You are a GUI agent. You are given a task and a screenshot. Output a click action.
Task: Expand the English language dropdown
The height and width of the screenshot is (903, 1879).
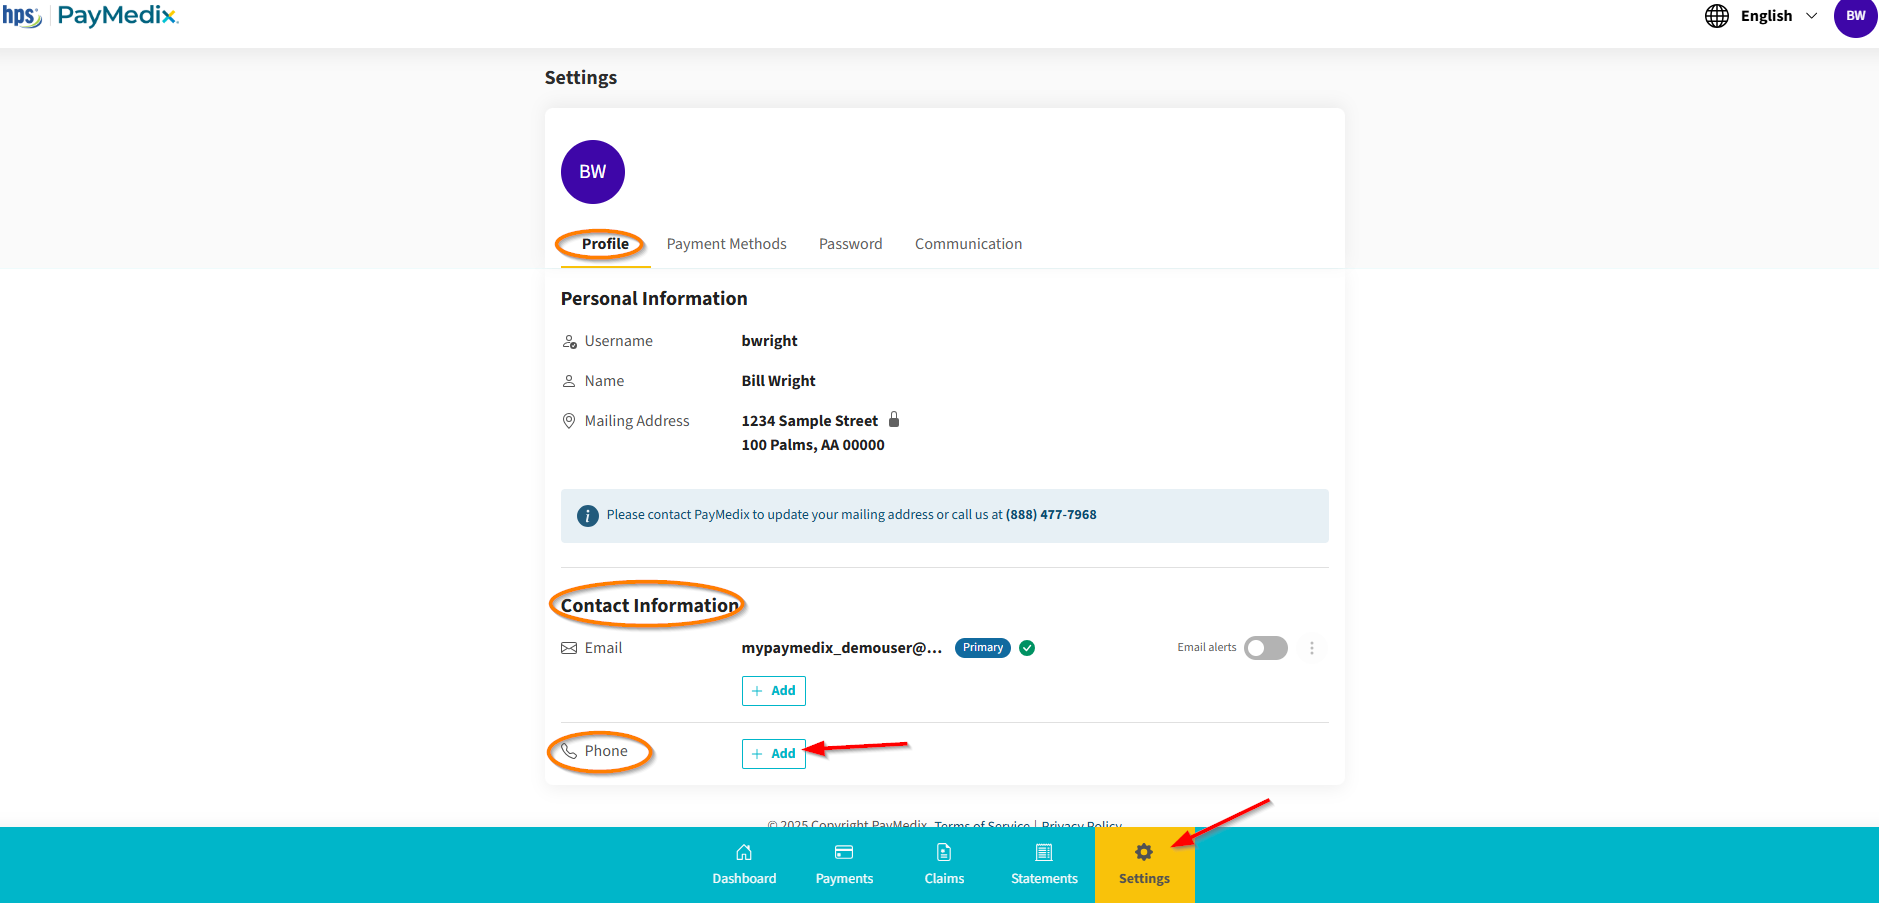tap(1779, 16)
